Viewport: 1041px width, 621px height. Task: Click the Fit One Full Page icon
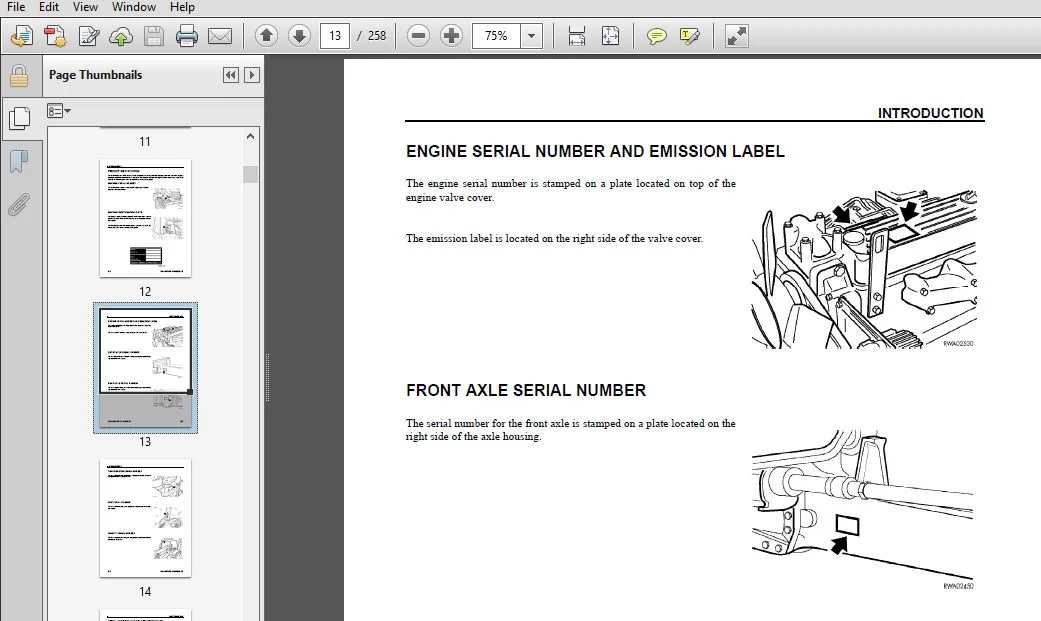[x=610, y=36]
